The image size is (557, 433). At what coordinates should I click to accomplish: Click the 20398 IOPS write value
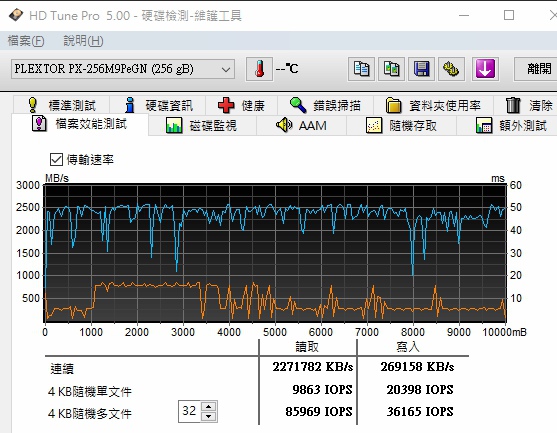click(x=420, y=390)
